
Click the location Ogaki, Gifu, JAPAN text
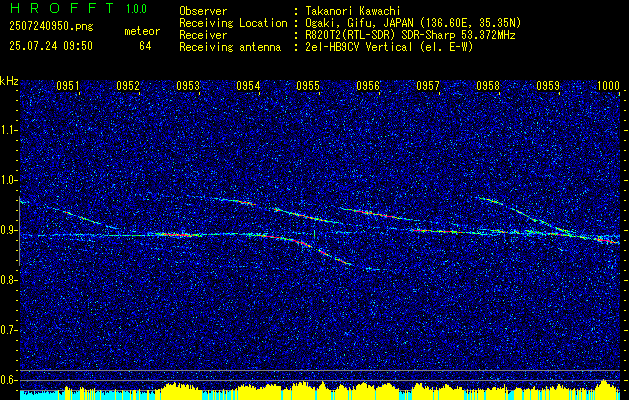tap(413, 23)
